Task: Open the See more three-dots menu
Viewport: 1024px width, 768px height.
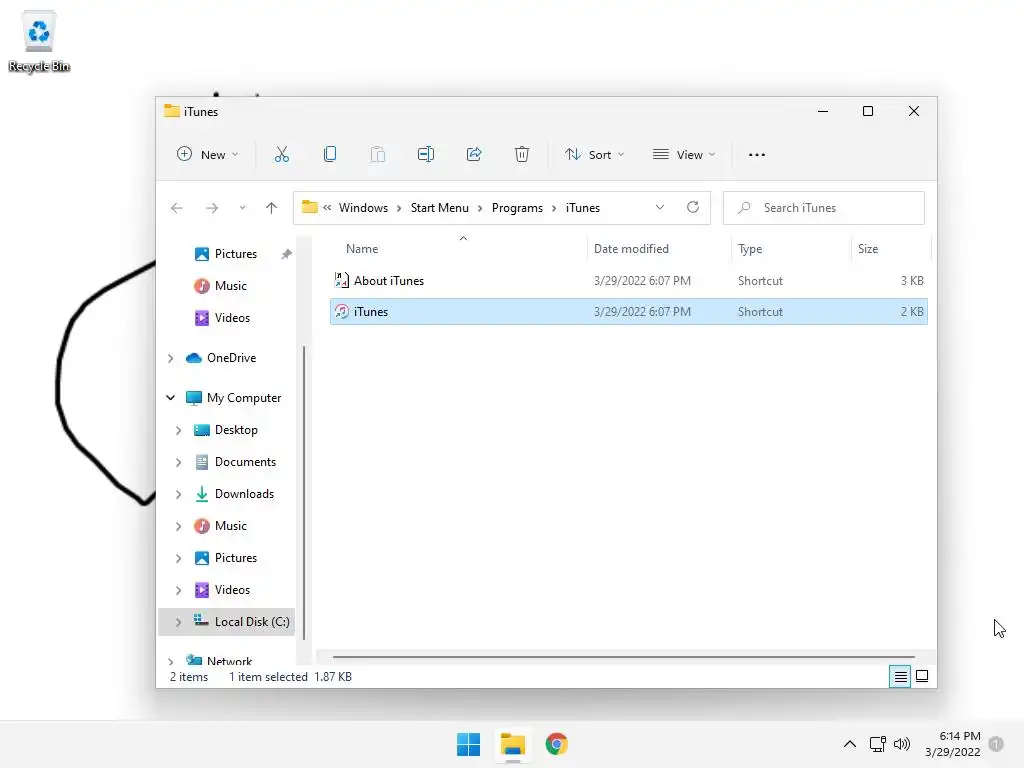Action: pyautogui.click(x=757, y=155)
